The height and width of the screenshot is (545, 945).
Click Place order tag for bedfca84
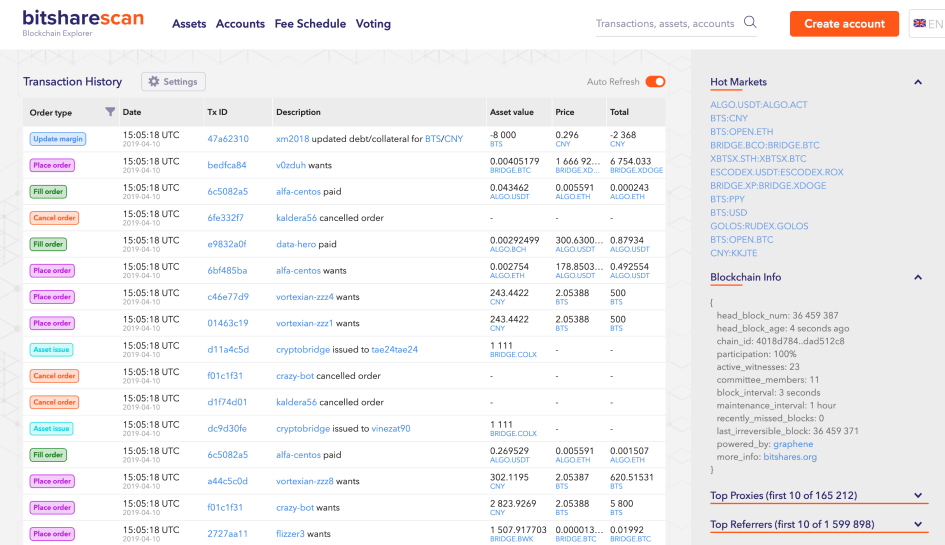pos(52,165)
